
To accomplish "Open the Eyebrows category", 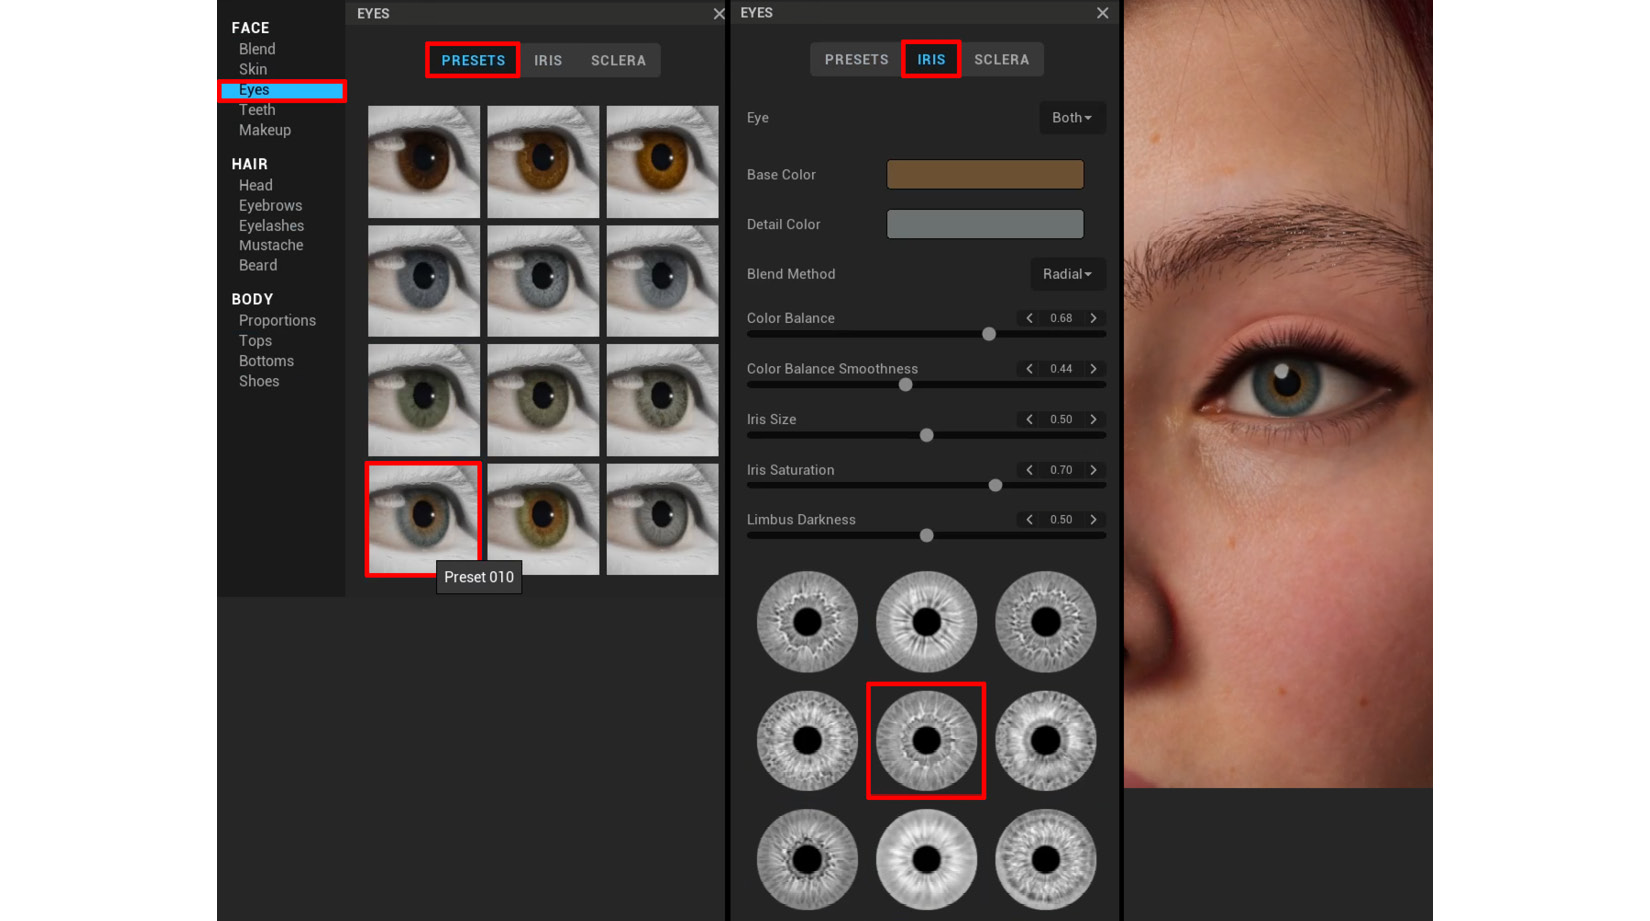I will point(270,205).
